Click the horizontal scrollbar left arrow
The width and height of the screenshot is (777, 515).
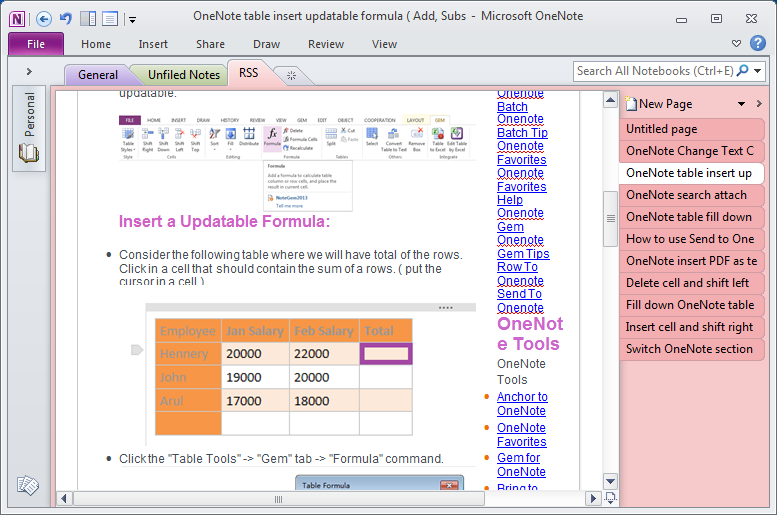[64, 498]
